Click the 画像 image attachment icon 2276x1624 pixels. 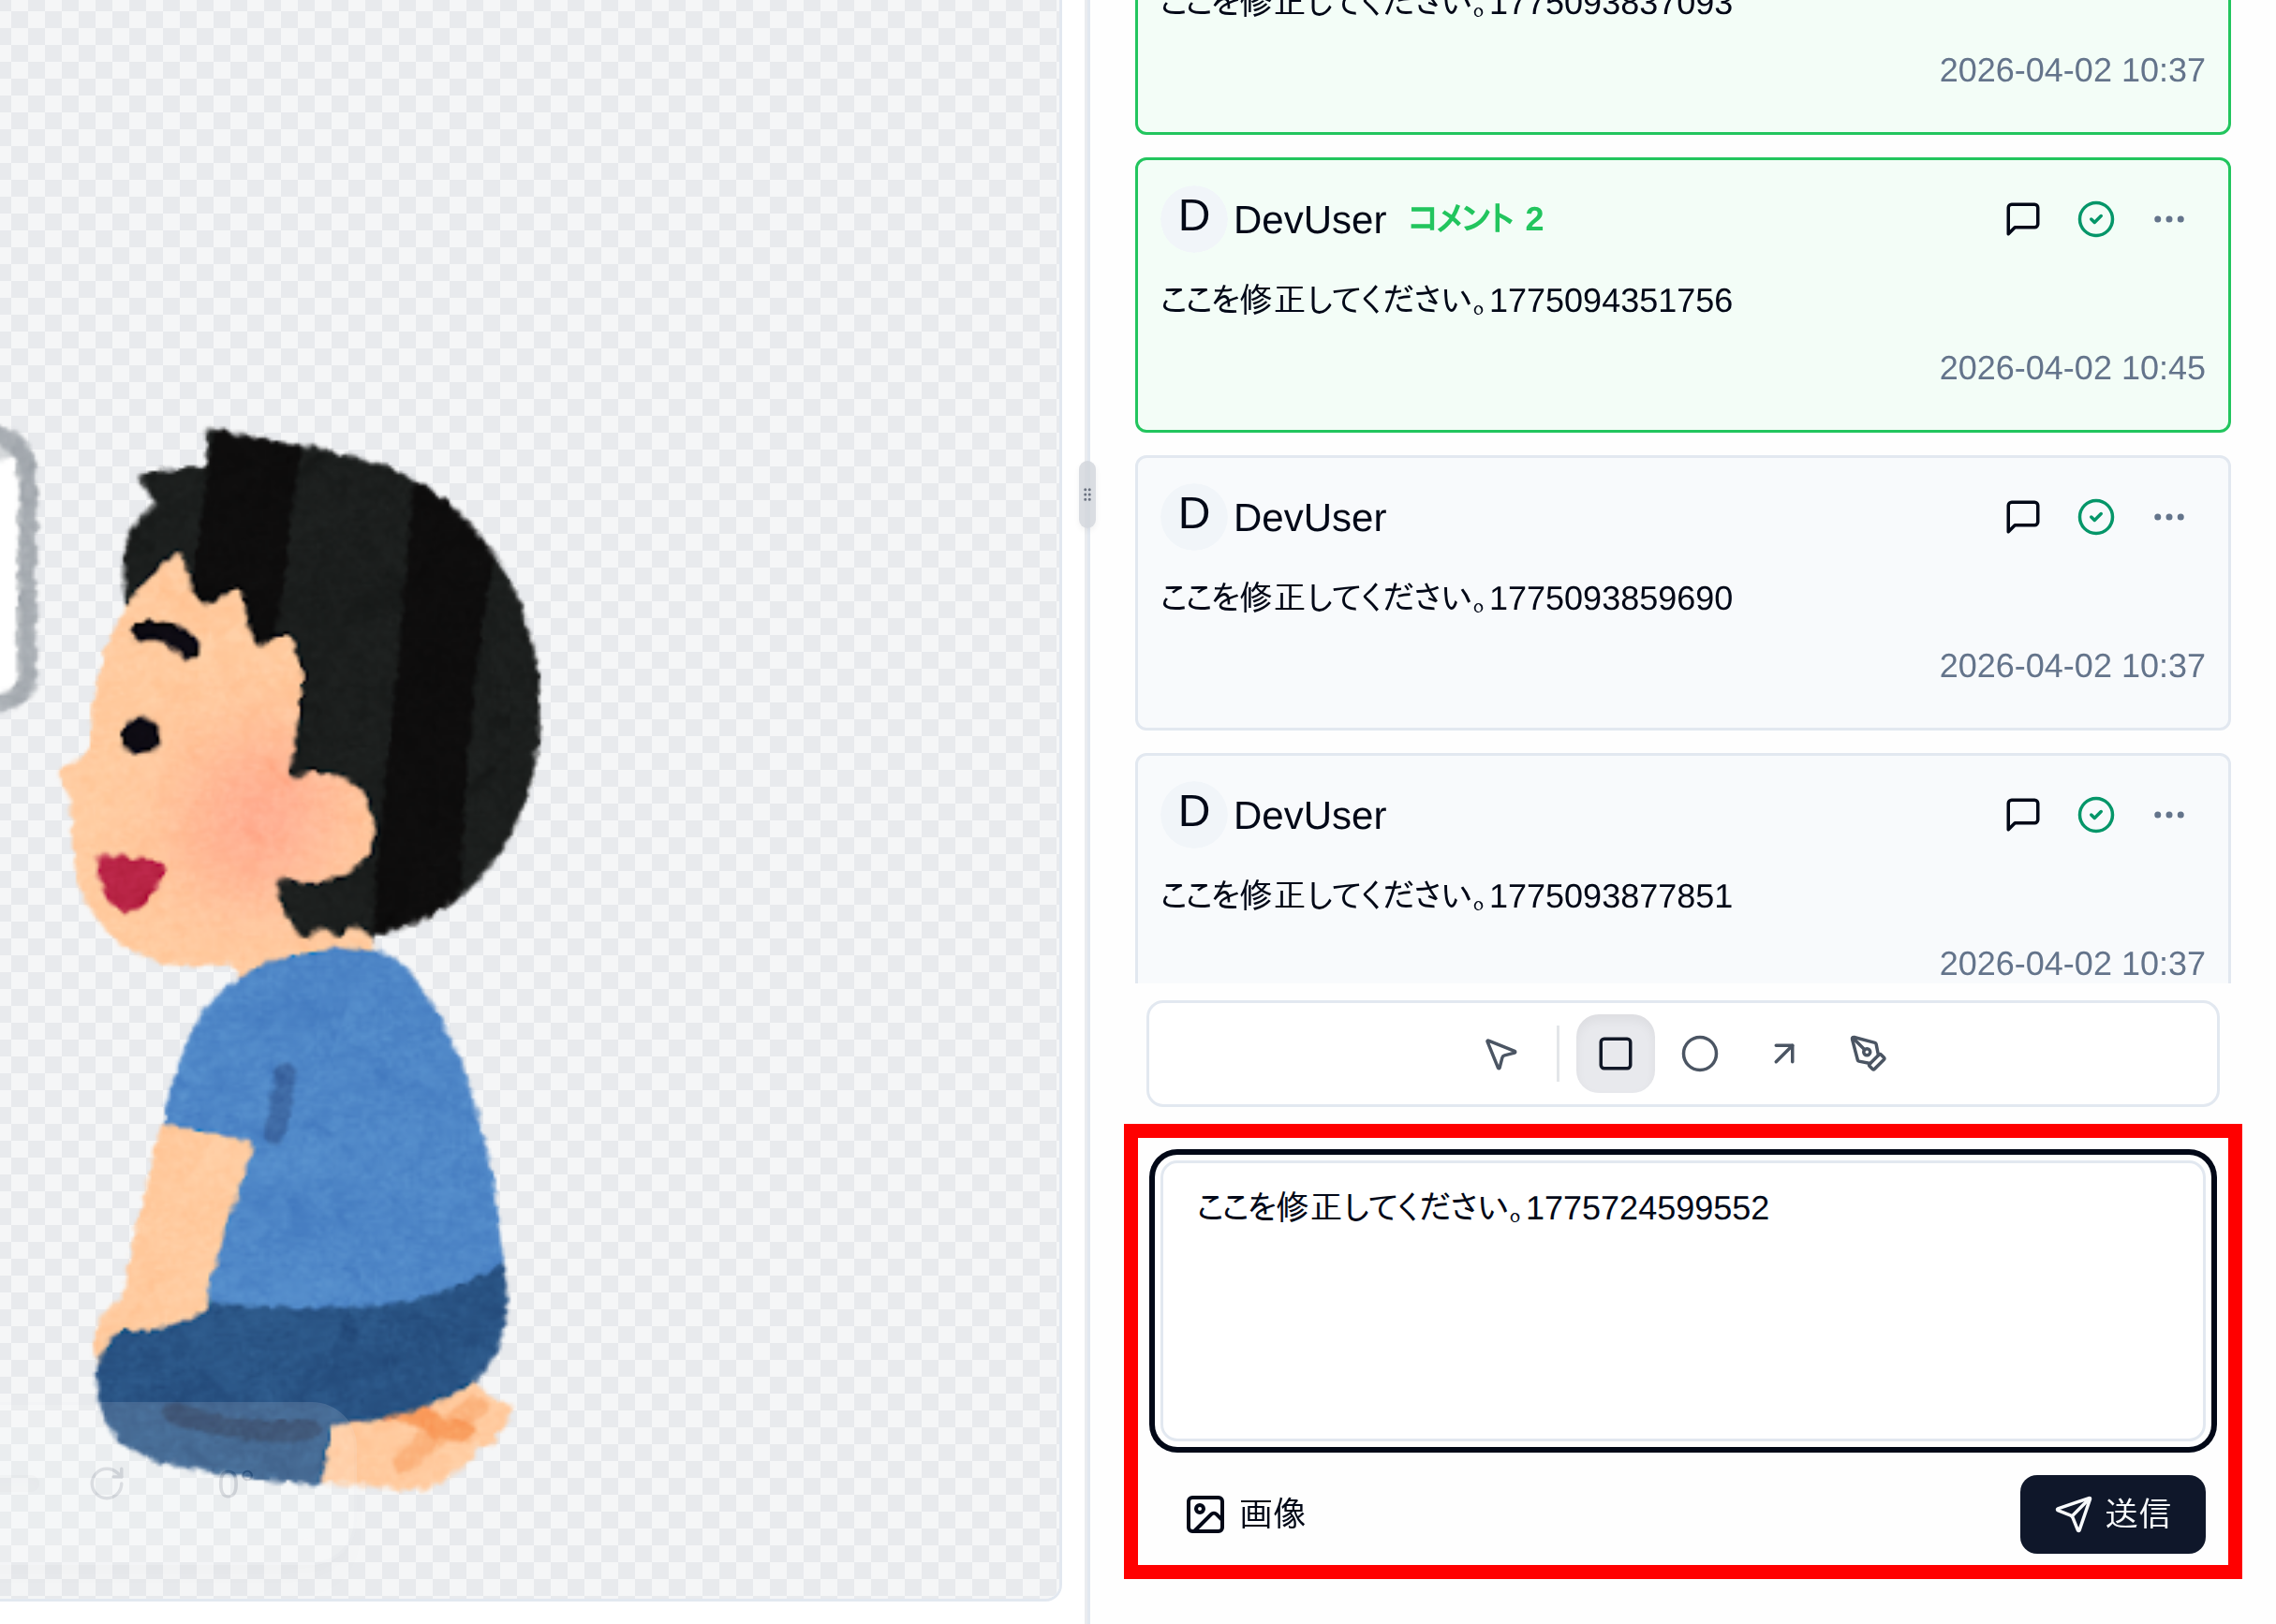coord(1206,1513)
